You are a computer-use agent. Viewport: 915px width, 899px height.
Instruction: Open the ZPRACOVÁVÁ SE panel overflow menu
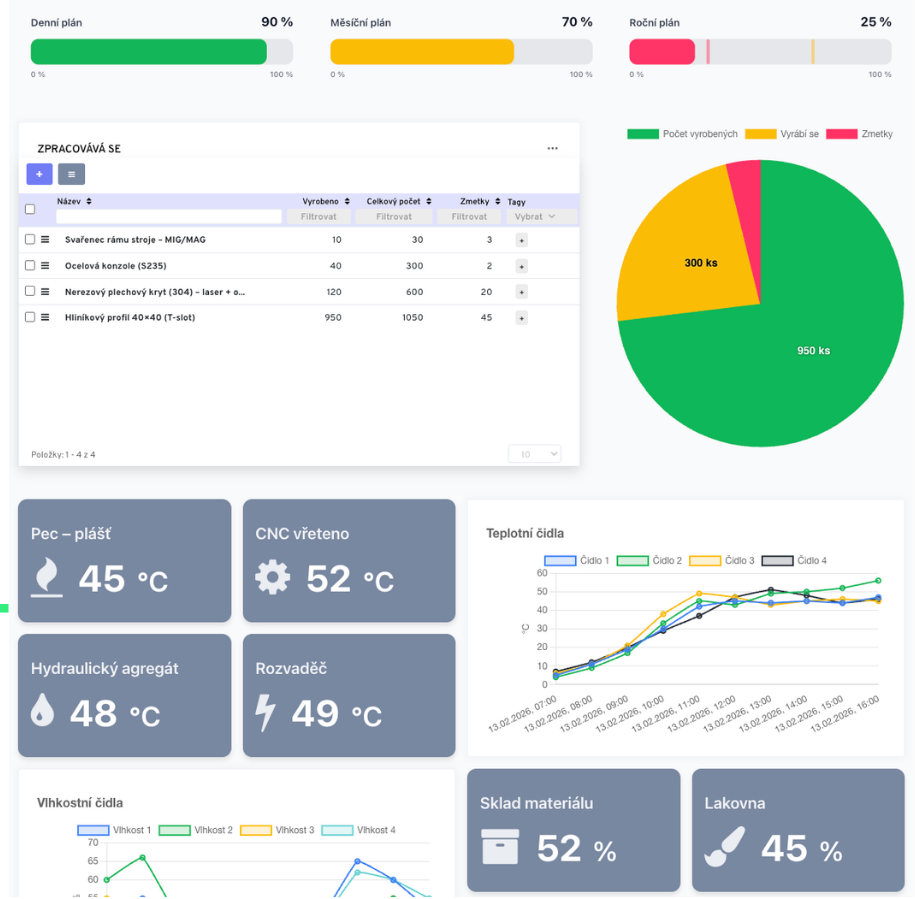(x=553, y=147)
